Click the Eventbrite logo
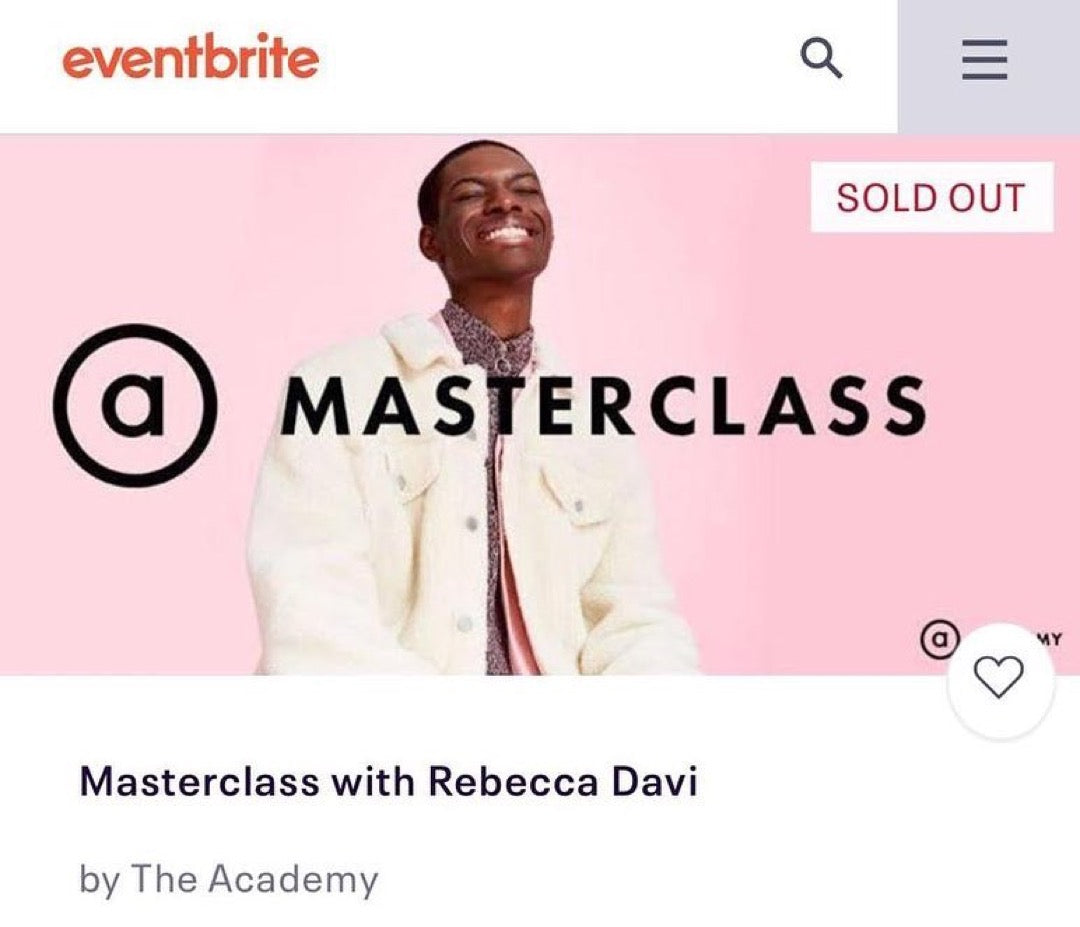This screenshot has width=1080, height=927. pyautogui.click(x=190, y=60)
